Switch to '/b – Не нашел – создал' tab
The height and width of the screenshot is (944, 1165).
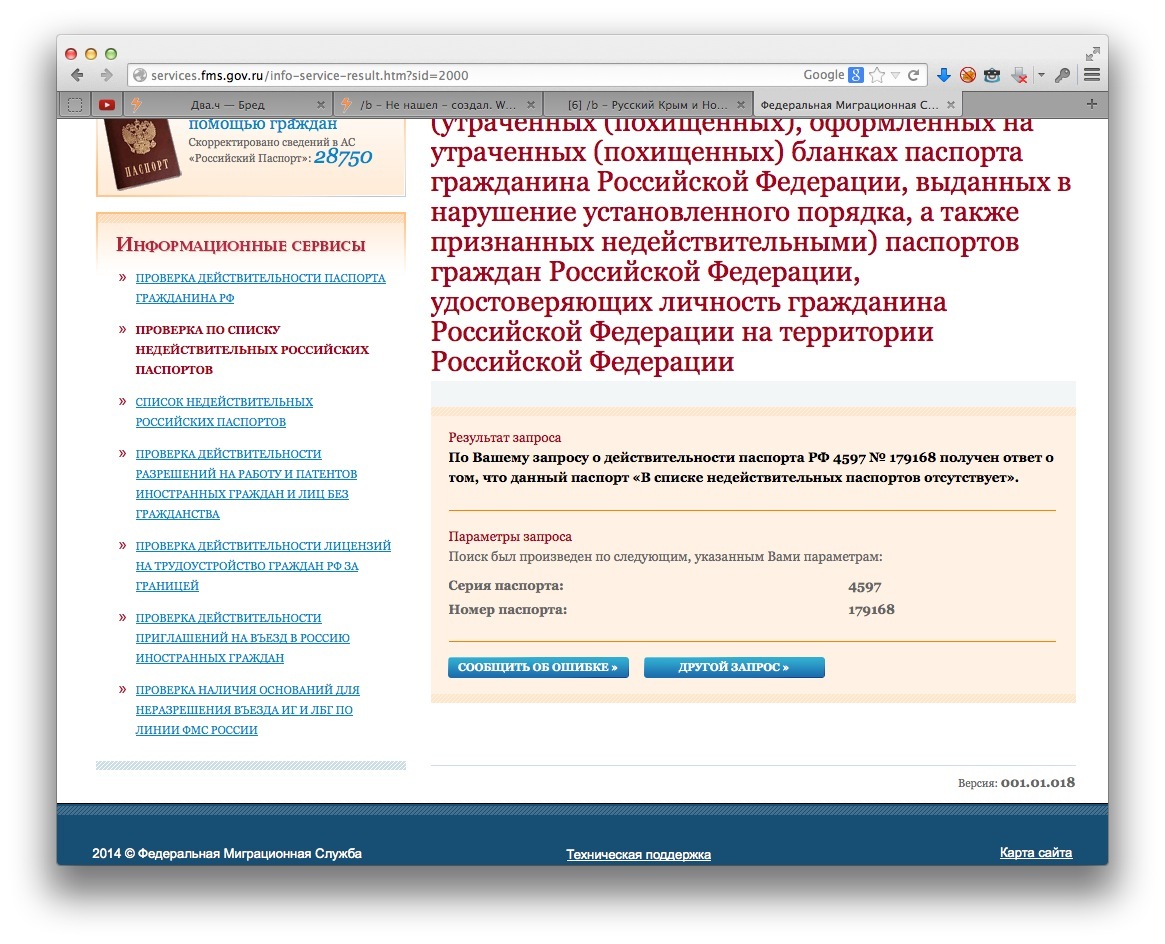pos(438,105)
